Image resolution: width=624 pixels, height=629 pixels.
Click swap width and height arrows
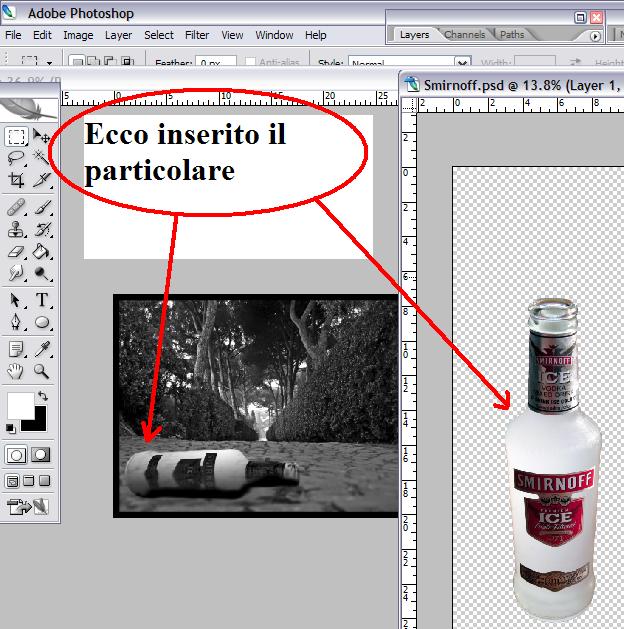point(575,62)
